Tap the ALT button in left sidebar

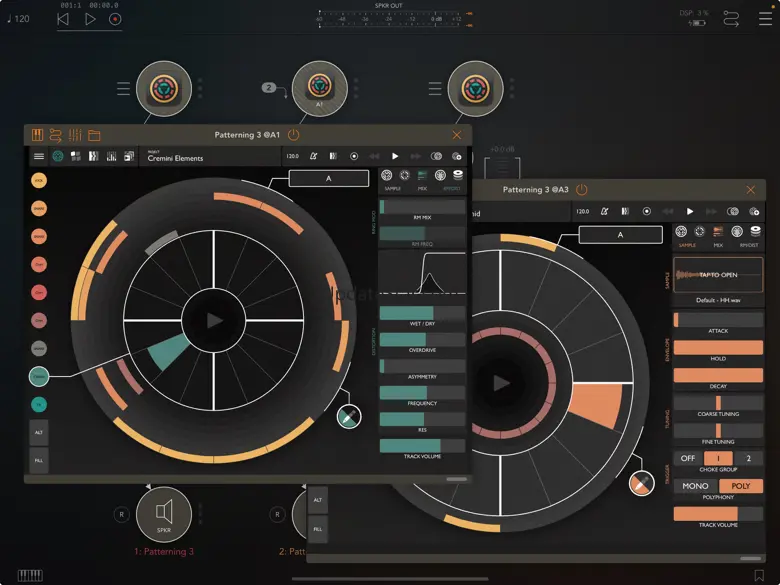[x=39, y=432]
